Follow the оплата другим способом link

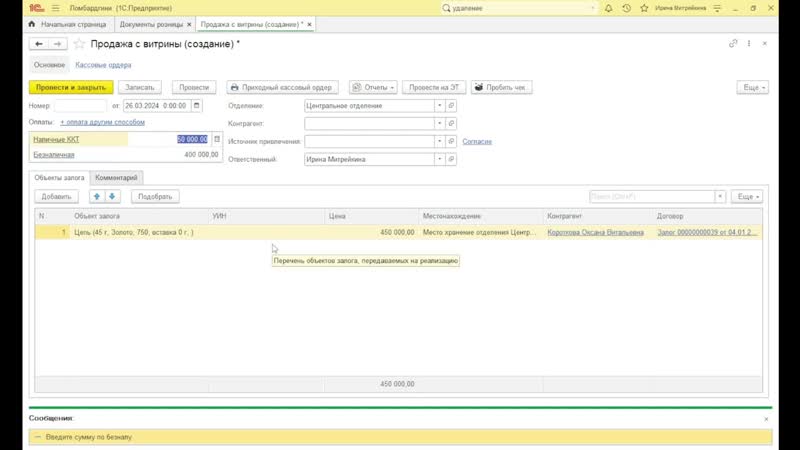pos(102,122)
